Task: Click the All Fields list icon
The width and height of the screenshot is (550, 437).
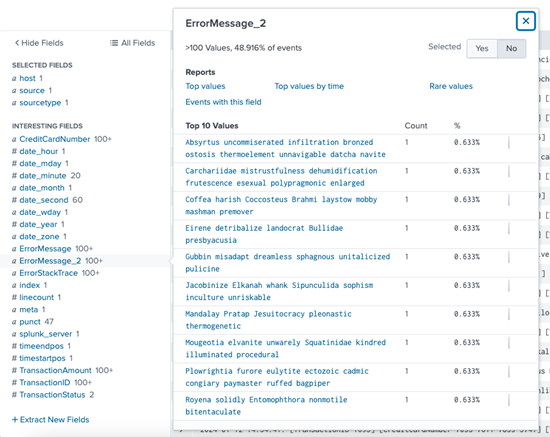Action: [114, 43]
